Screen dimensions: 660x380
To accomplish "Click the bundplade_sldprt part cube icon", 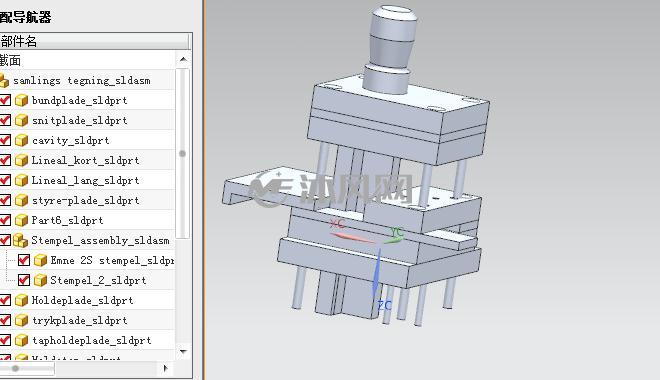I will pos(21,101).
